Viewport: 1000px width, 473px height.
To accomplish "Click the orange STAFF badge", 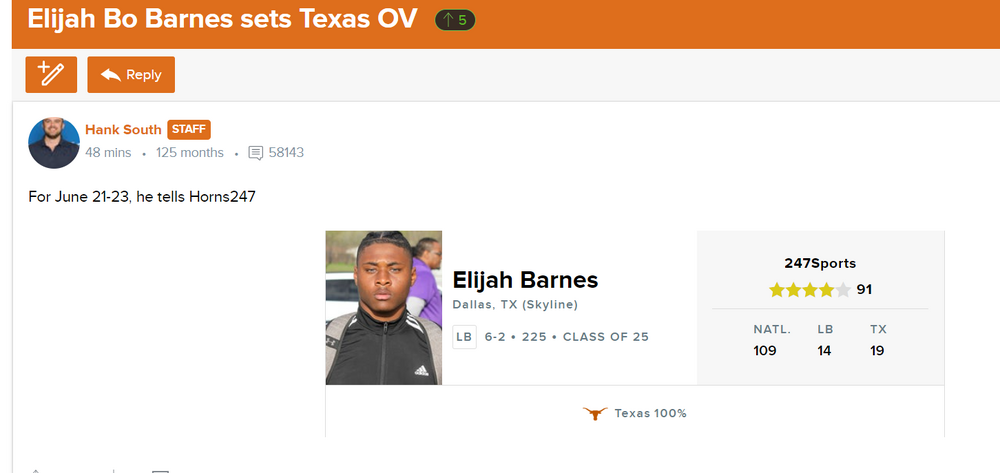I will (189, 130).
